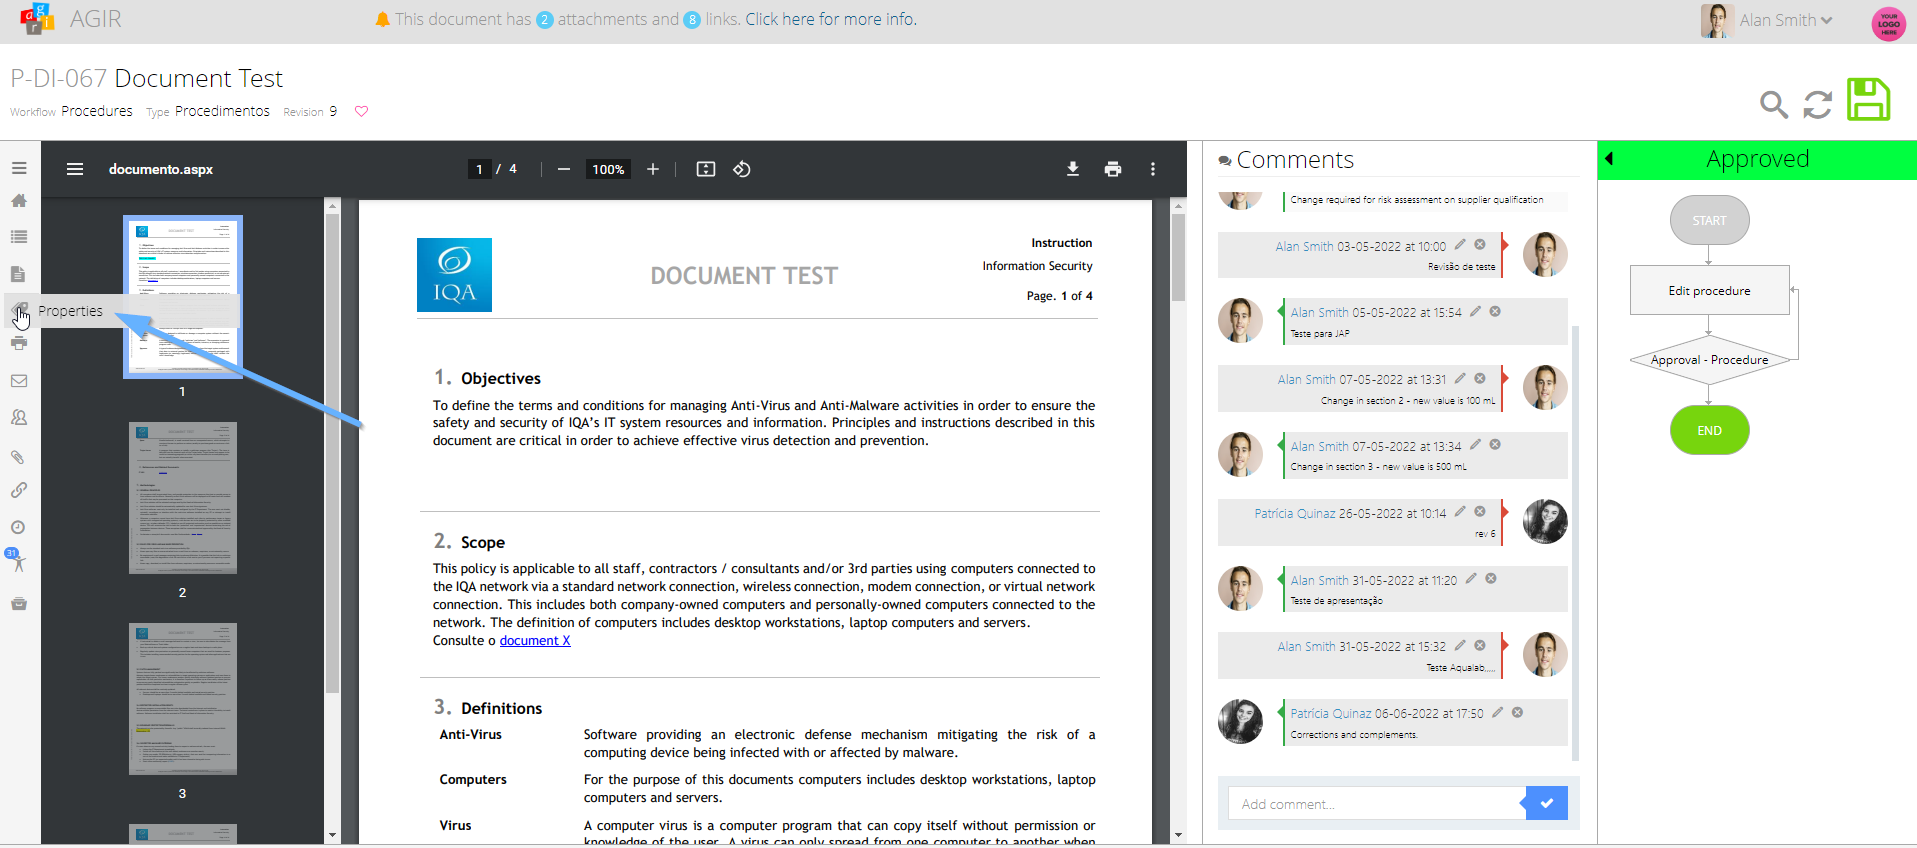The width and height of the screenshot is (1917, 848).
Task: Click the Edit procedure workflow step
Action: coord(1709,291)
